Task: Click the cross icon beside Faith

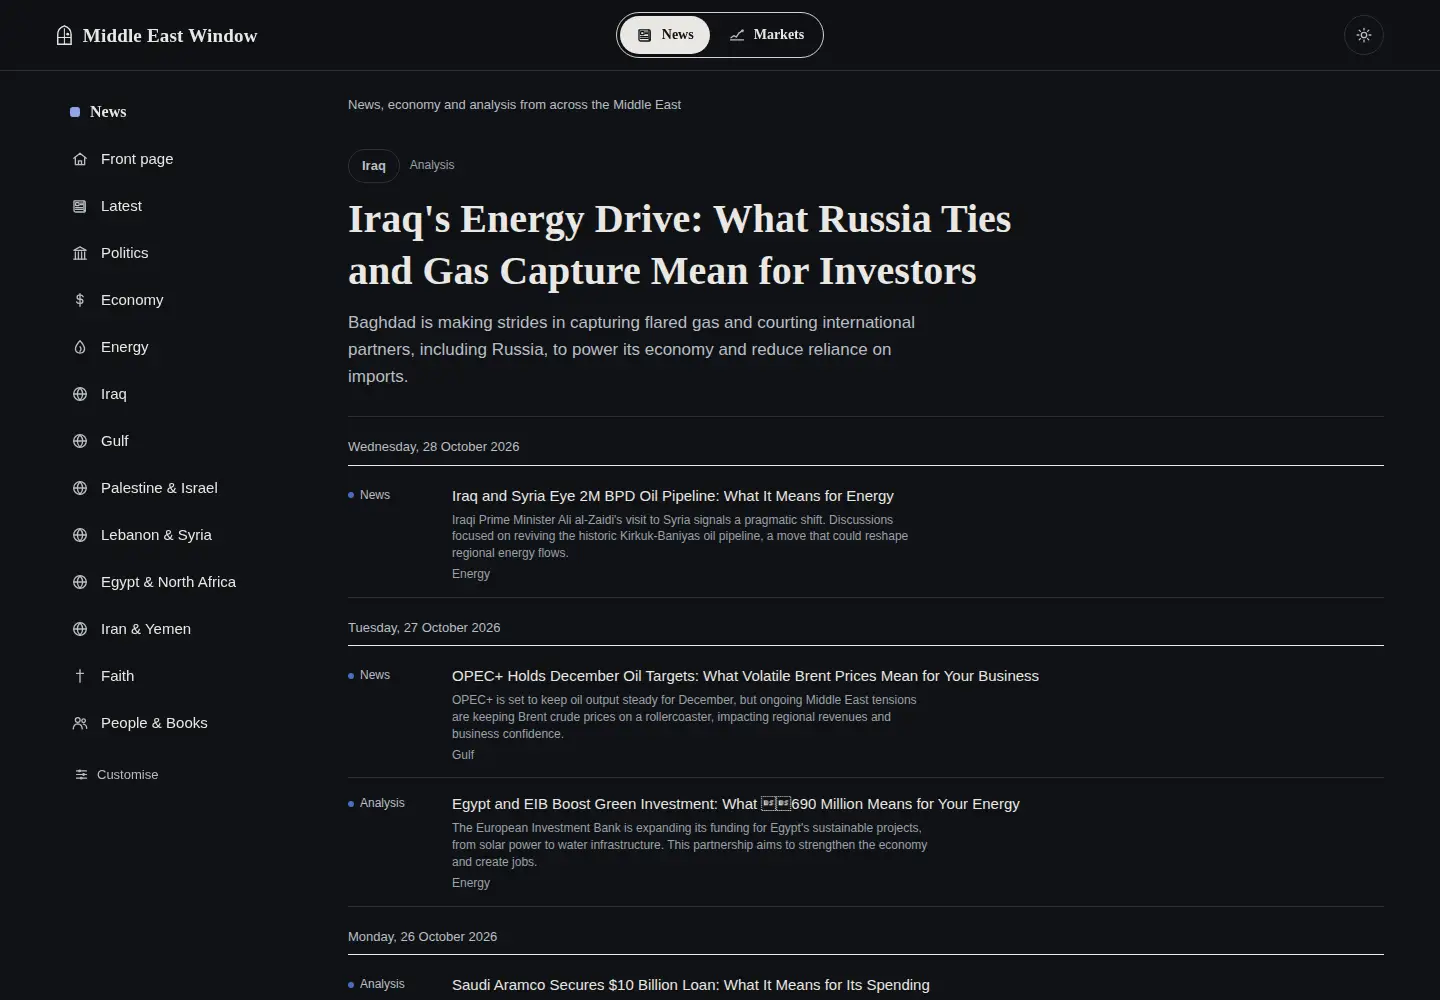Action: click(80, 676)
